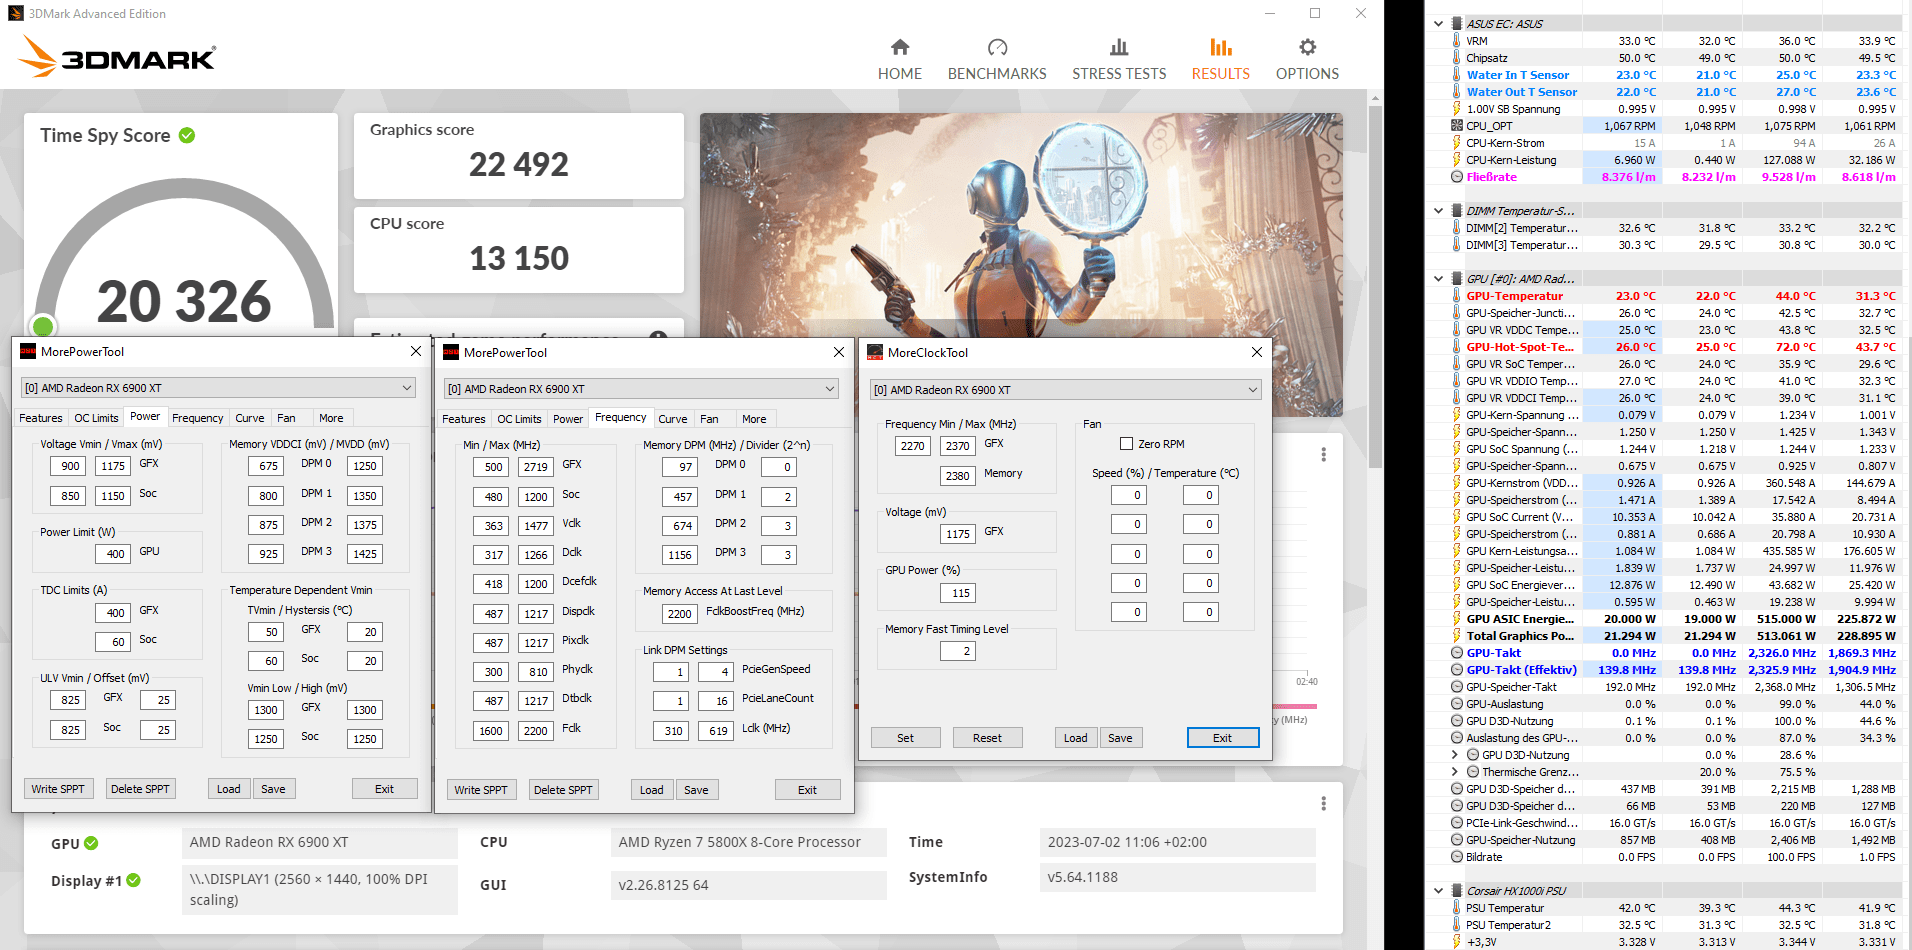
Task: Go to the 3DMark HOME section
Action: click(x=900, y=60)
